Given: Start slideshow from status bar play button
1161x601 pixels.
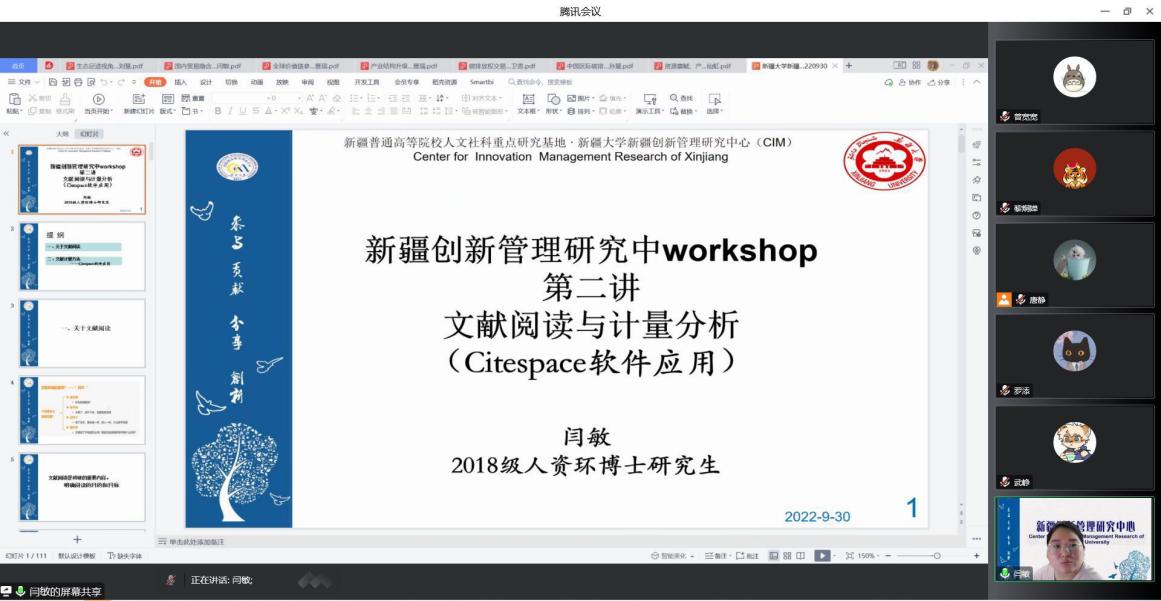Looking at the screenshot, I should point(822,556).
